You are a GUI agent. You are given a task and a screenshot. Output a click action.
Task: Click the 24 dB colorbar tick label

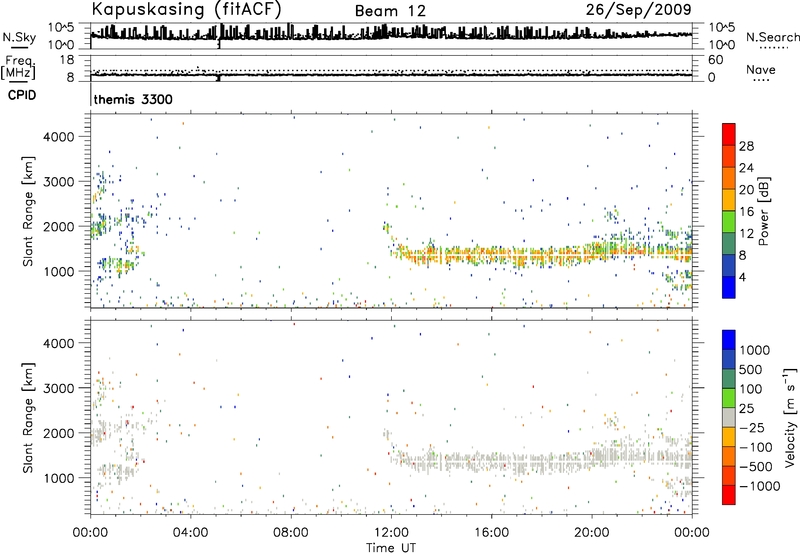746,168
